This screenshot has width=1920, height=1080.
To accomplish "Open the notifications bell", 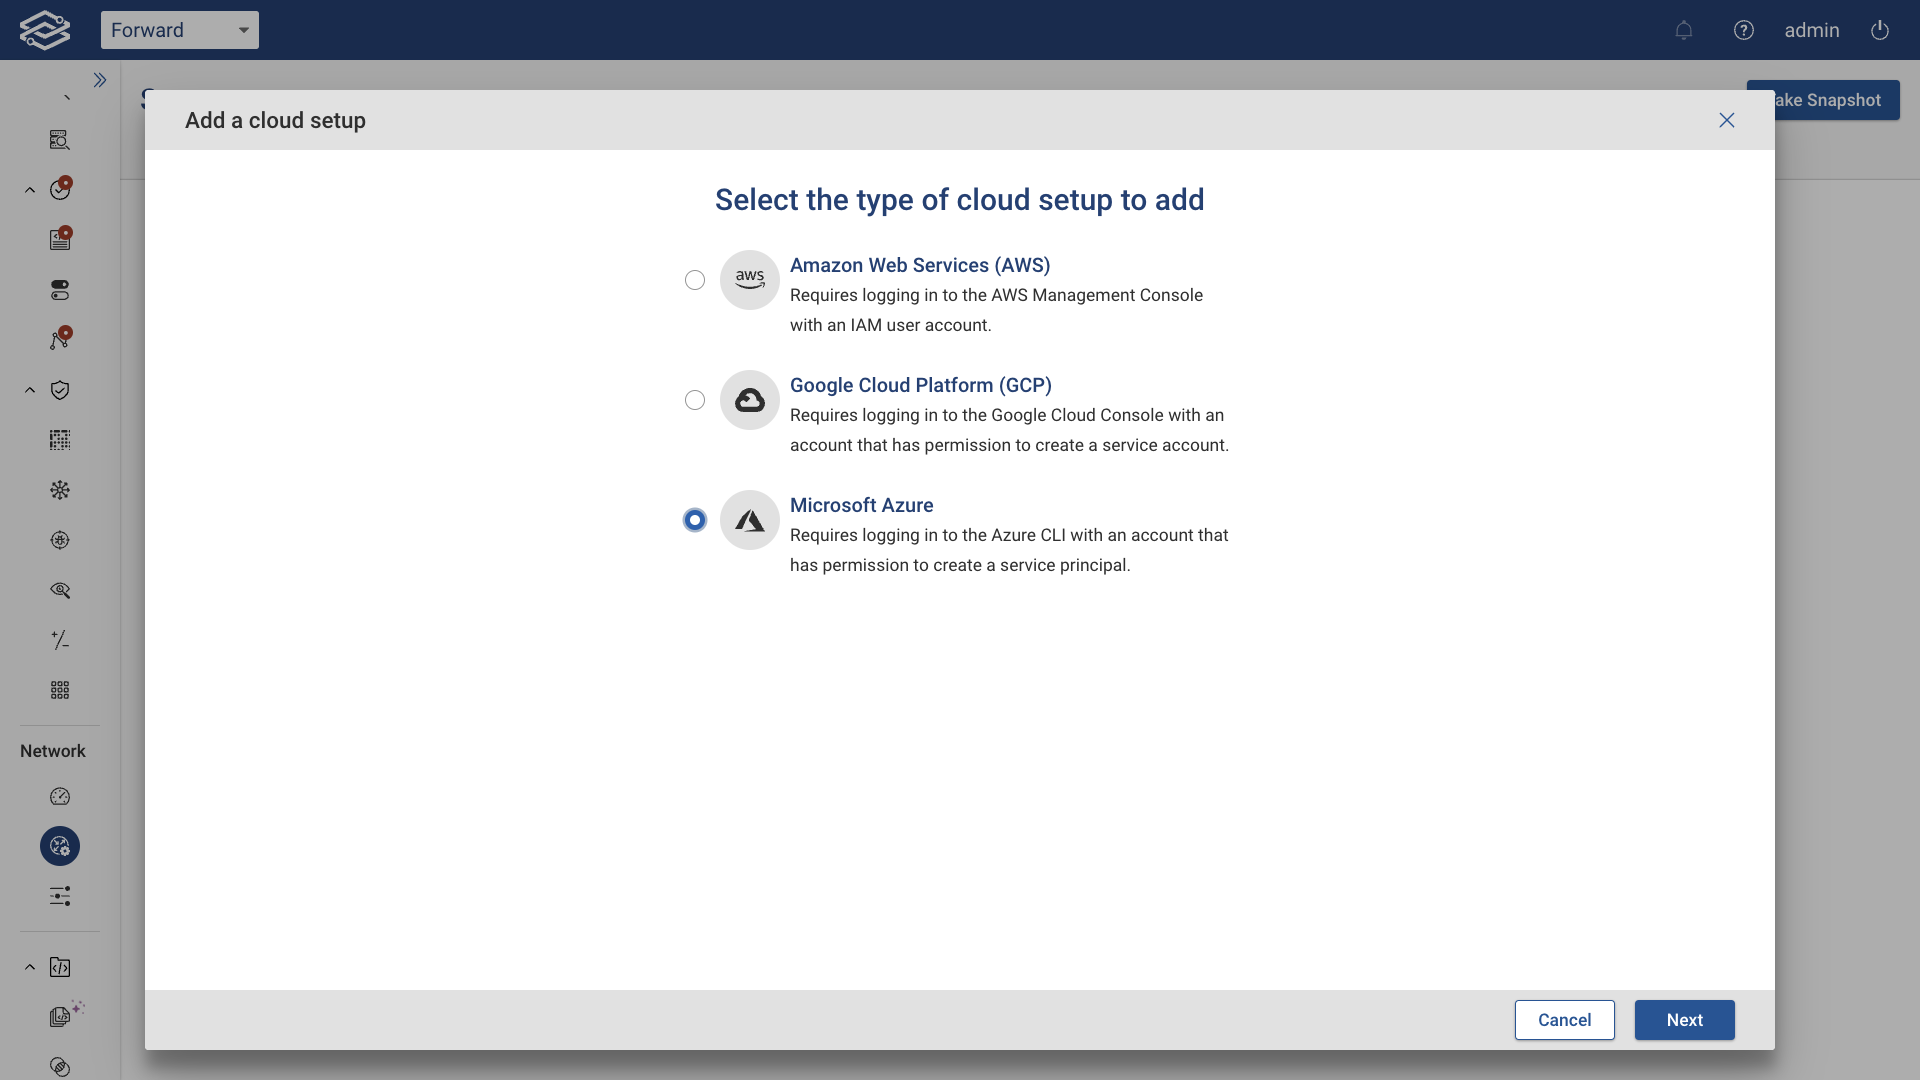I will [x=1684, y=30].
